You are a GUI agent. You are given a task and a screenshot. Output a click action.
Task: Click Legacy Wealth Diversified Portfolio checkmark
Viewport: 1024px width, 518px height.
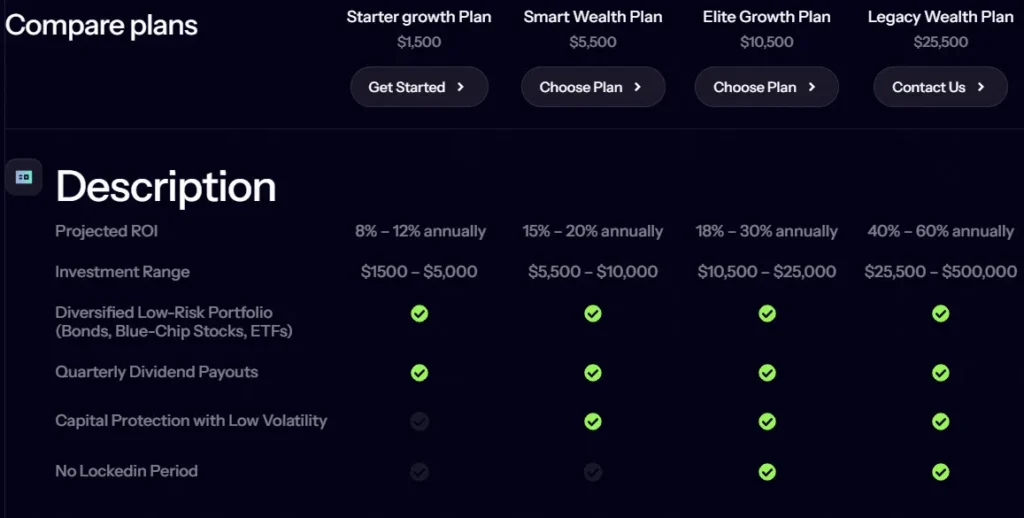(940, 313)
